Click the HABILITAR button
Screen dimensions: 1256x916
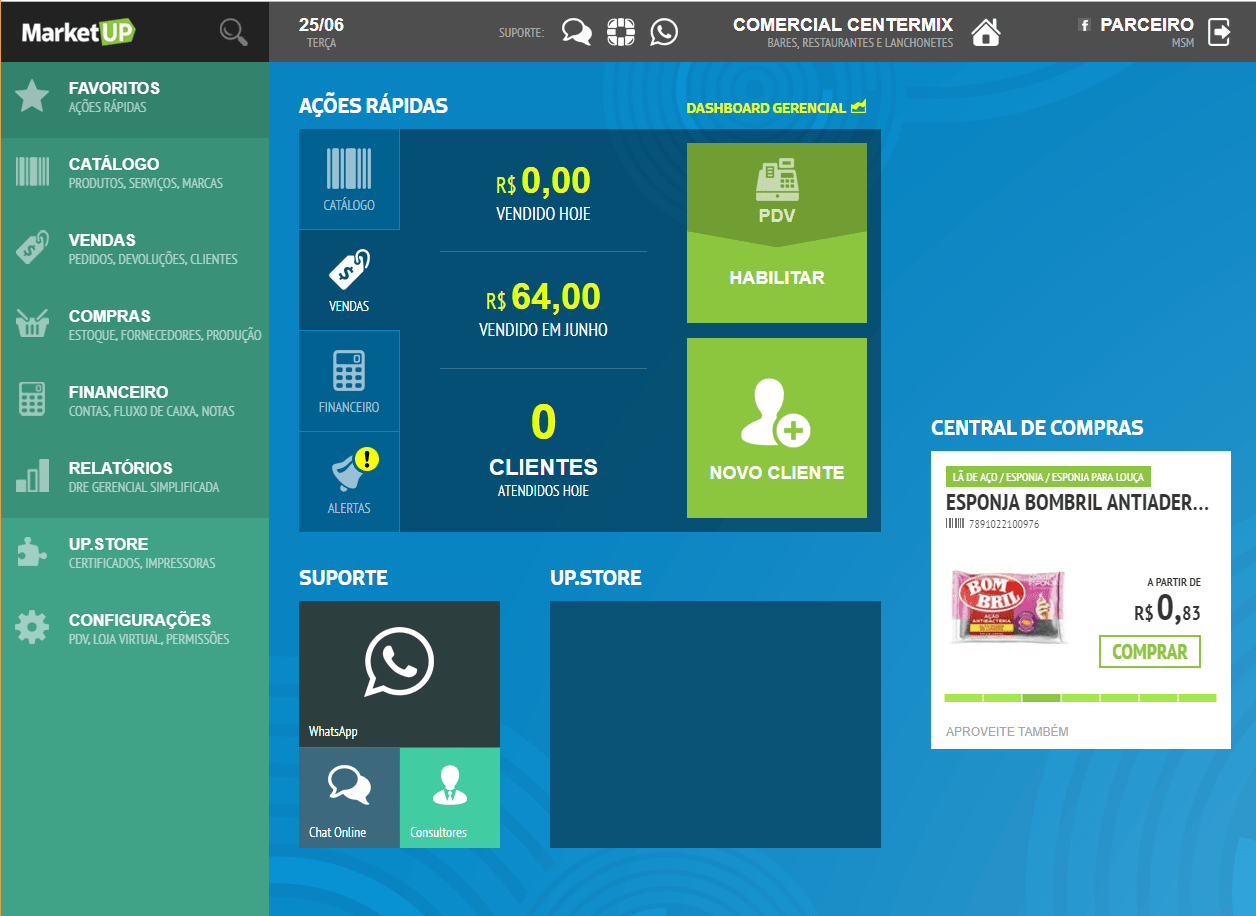(x=777, y=277)
